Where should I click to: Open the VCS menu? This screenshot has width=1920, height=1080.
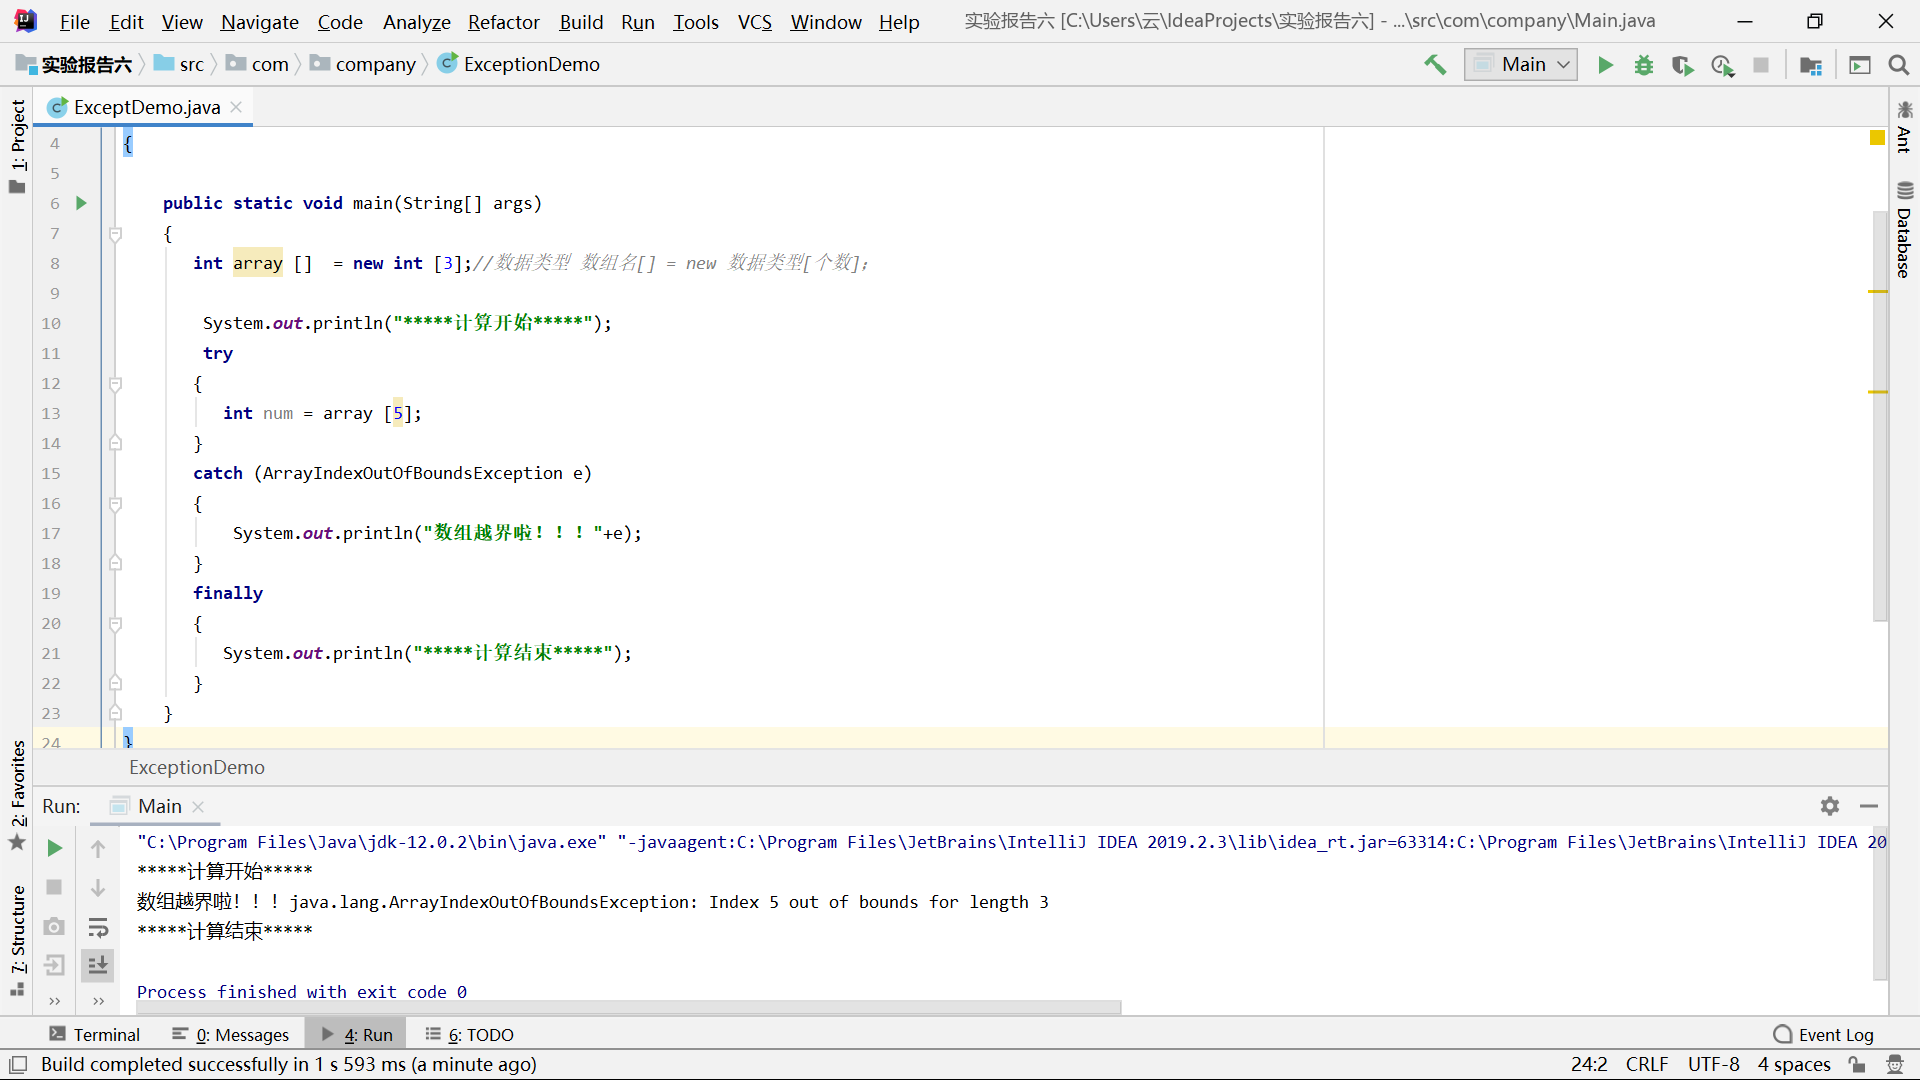coord(754,22)
